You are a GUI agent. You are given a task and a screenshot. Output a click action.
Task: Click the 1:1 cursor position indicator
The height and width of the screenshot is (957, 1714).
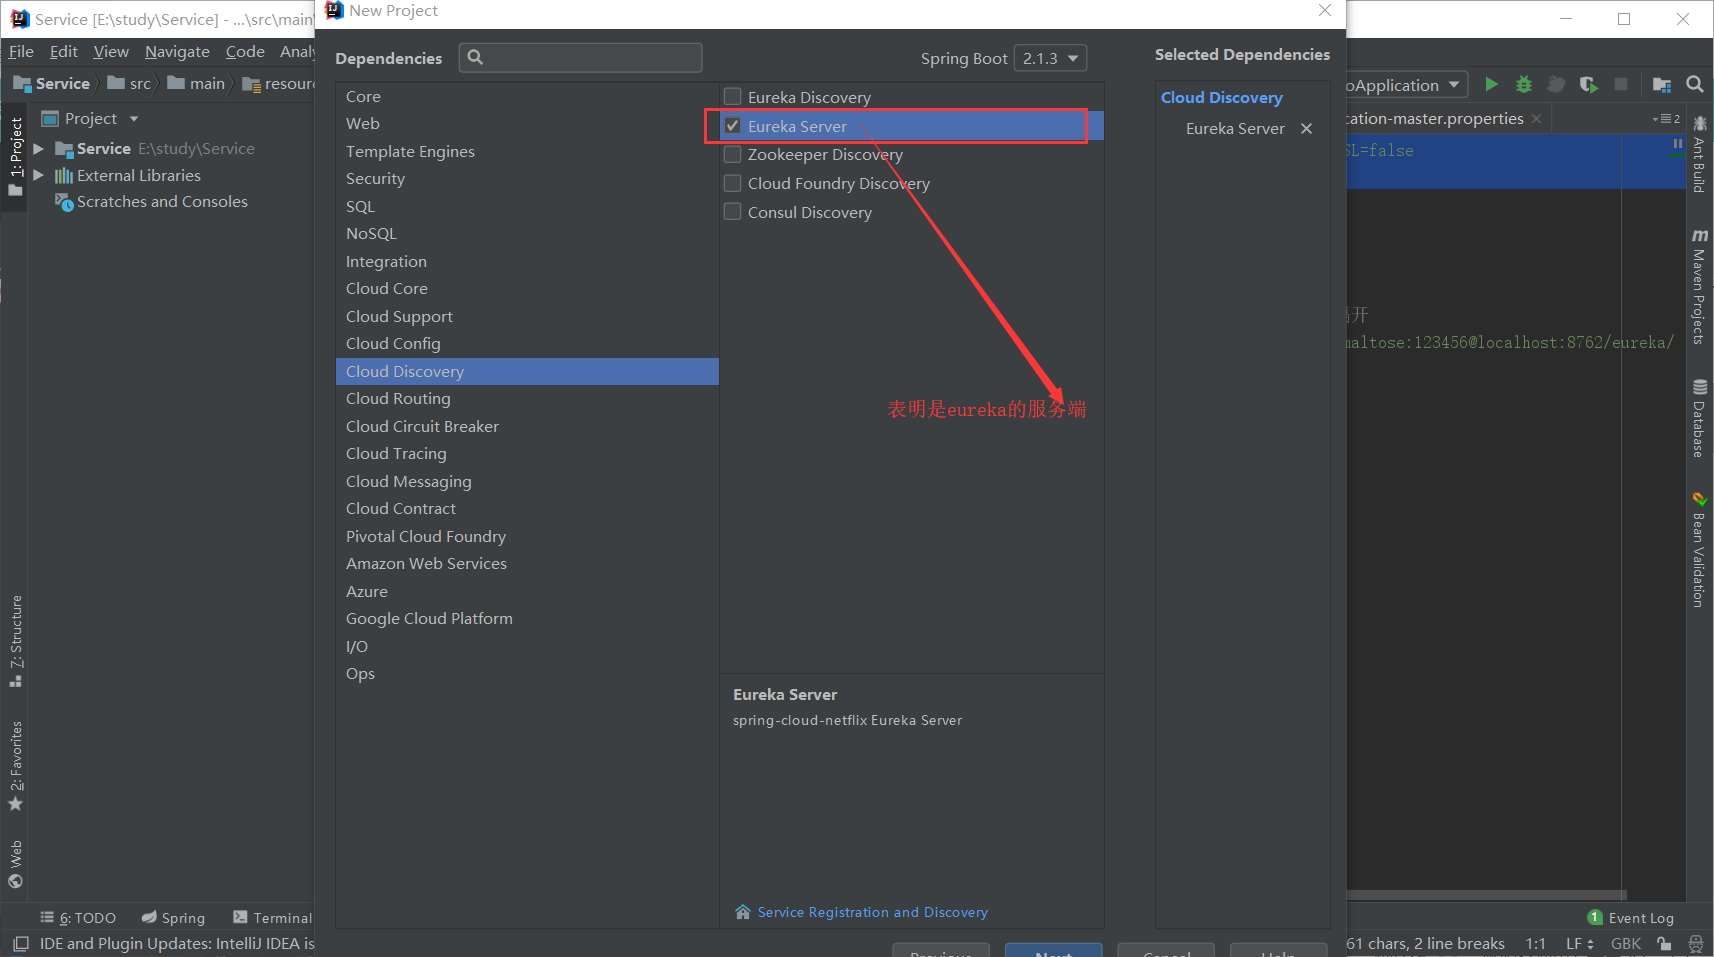(x=1535, y=944)
